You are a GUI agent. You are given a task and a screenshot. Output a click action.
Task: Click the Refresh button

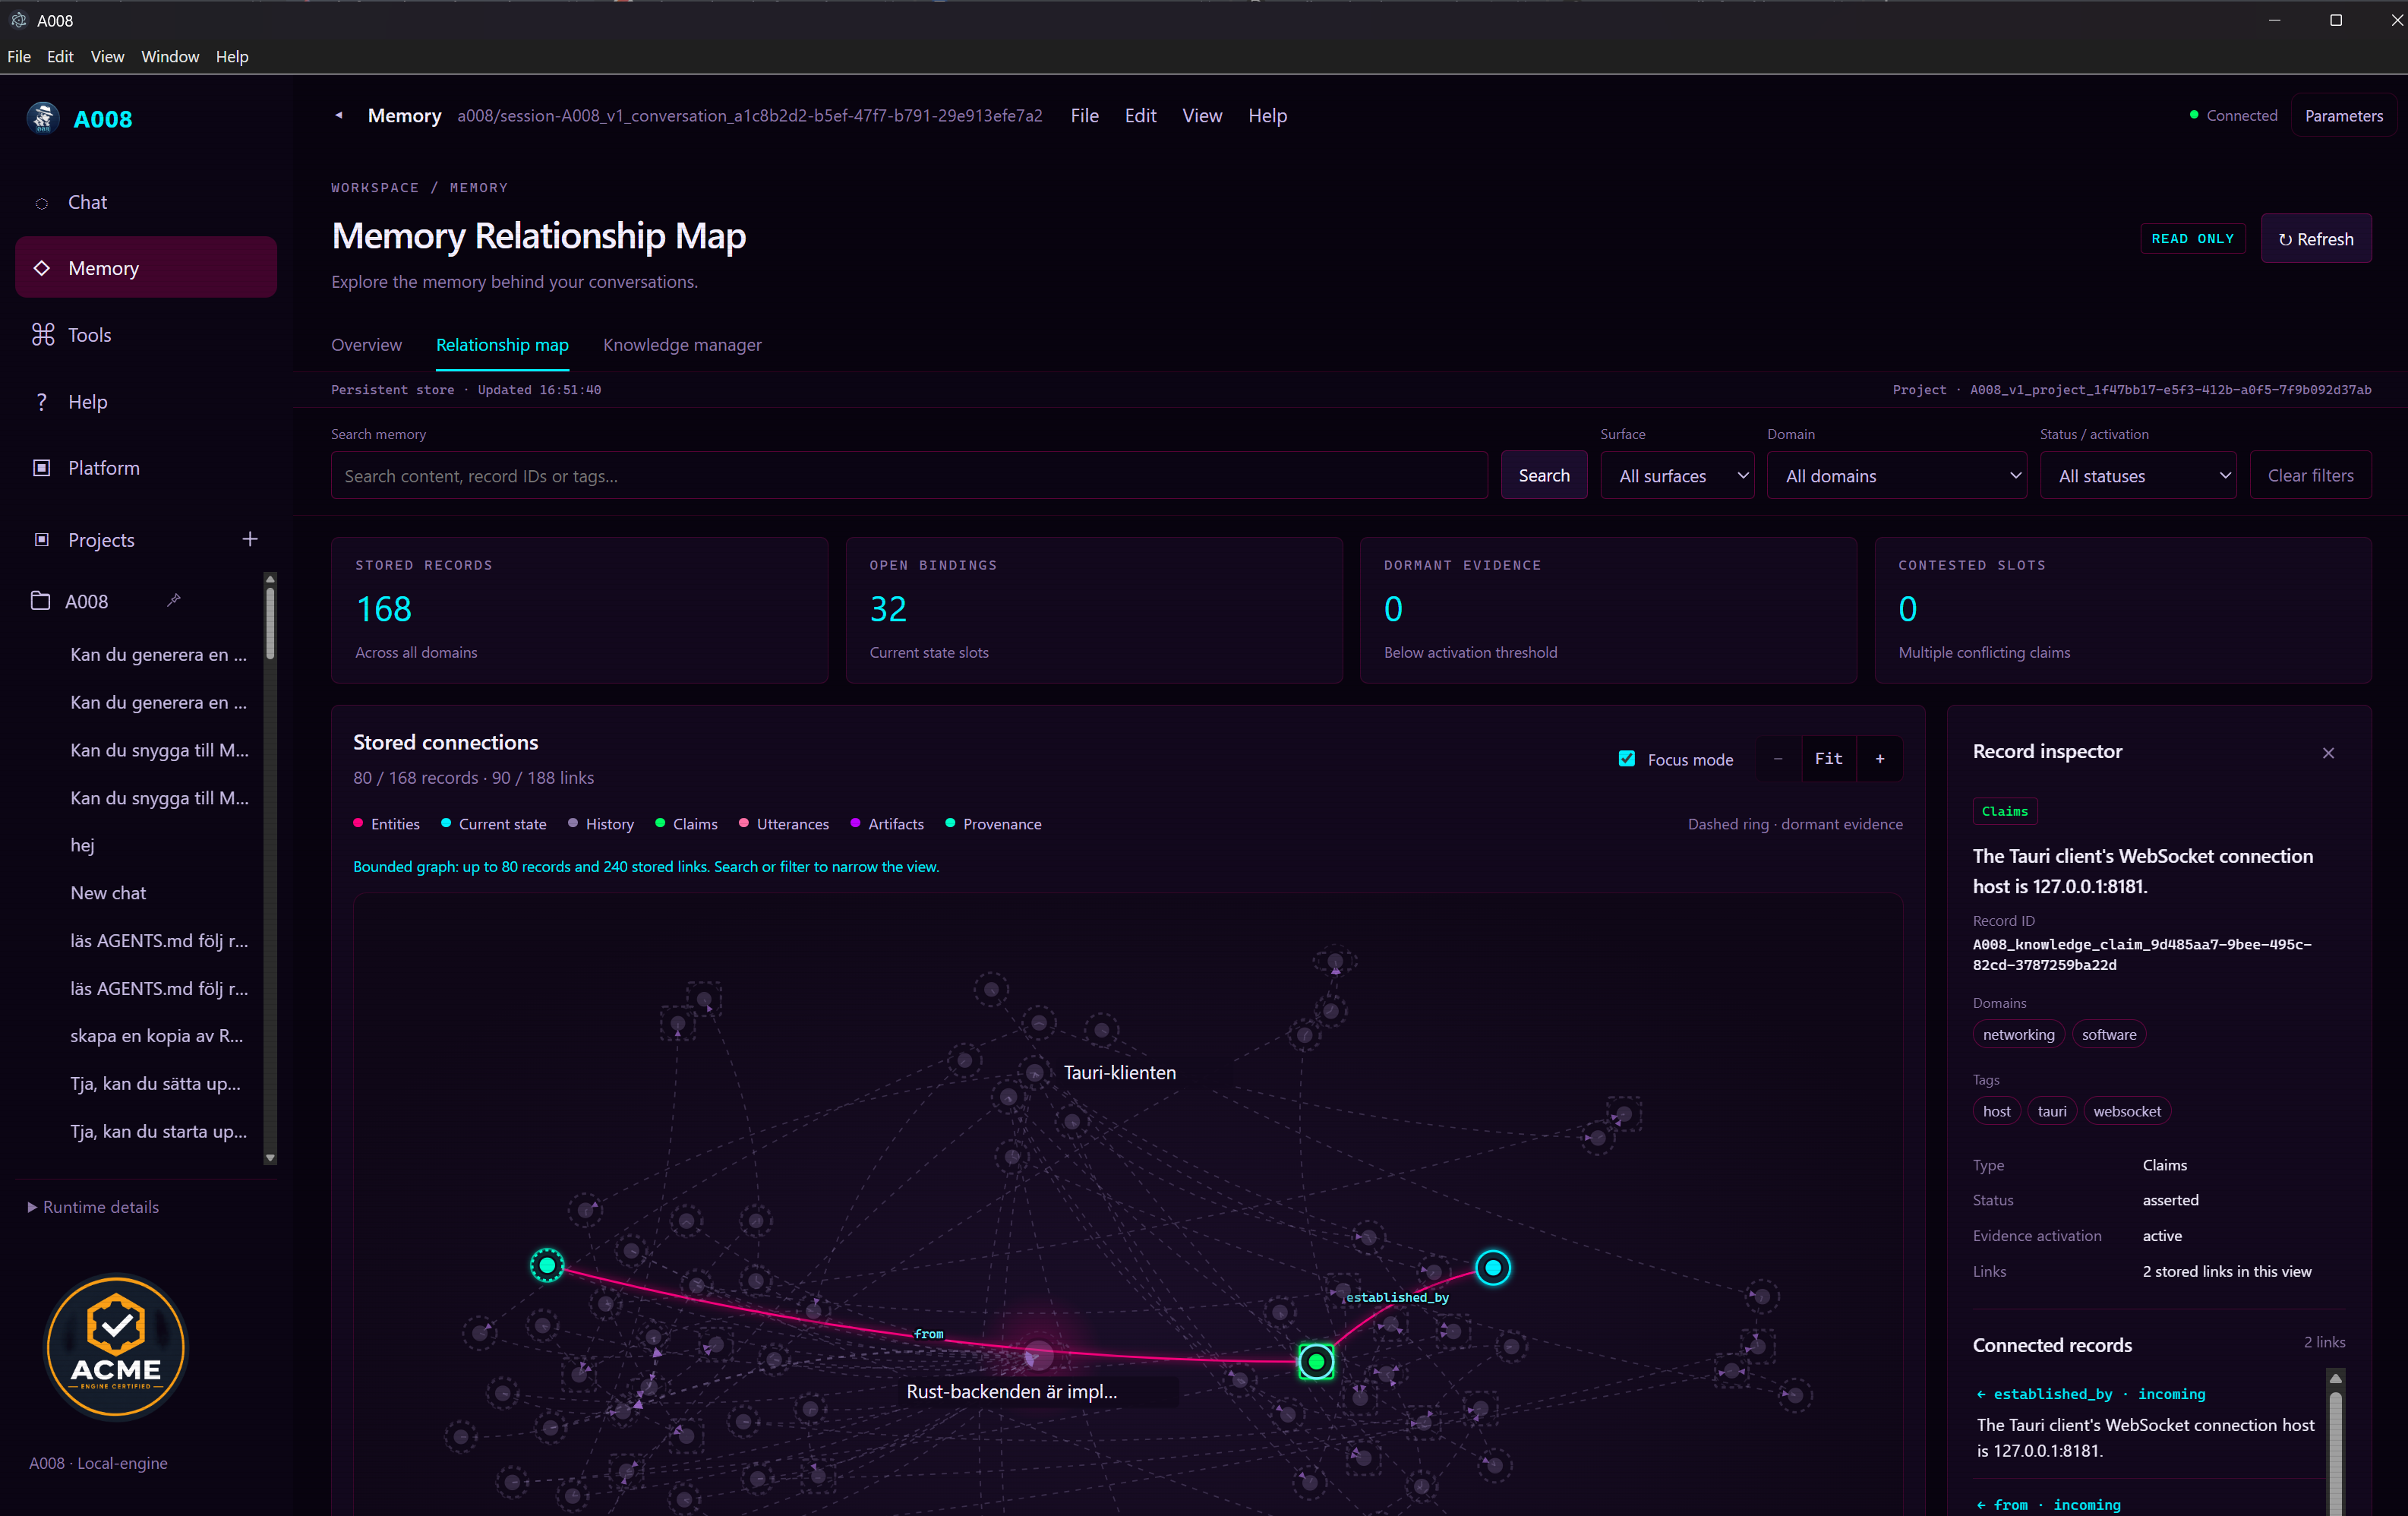[x=2316, y=239]
